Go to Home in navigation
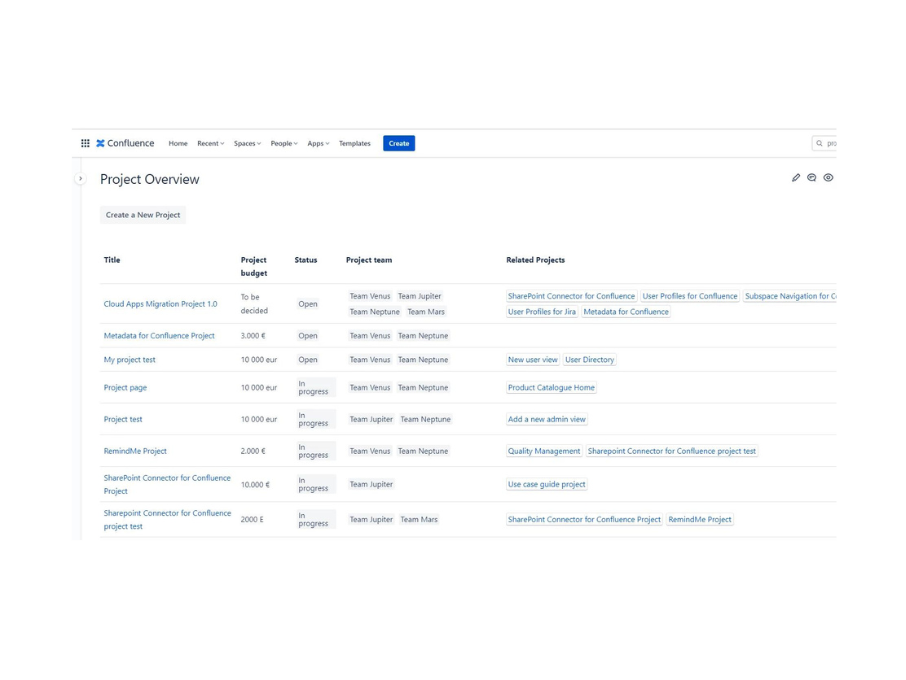906x680 pixels. click(x=178, y=143)
